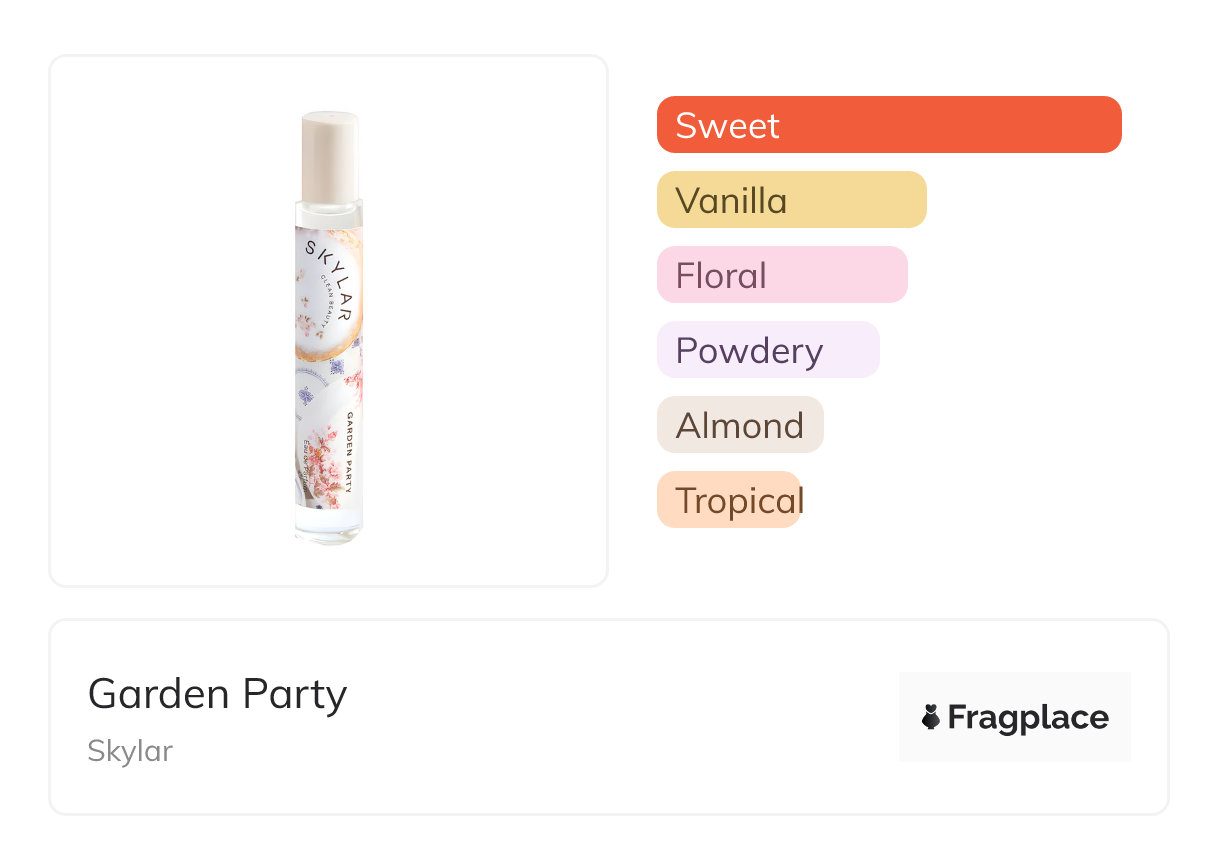Click the cream-colored perfume bottle cap

329,156
